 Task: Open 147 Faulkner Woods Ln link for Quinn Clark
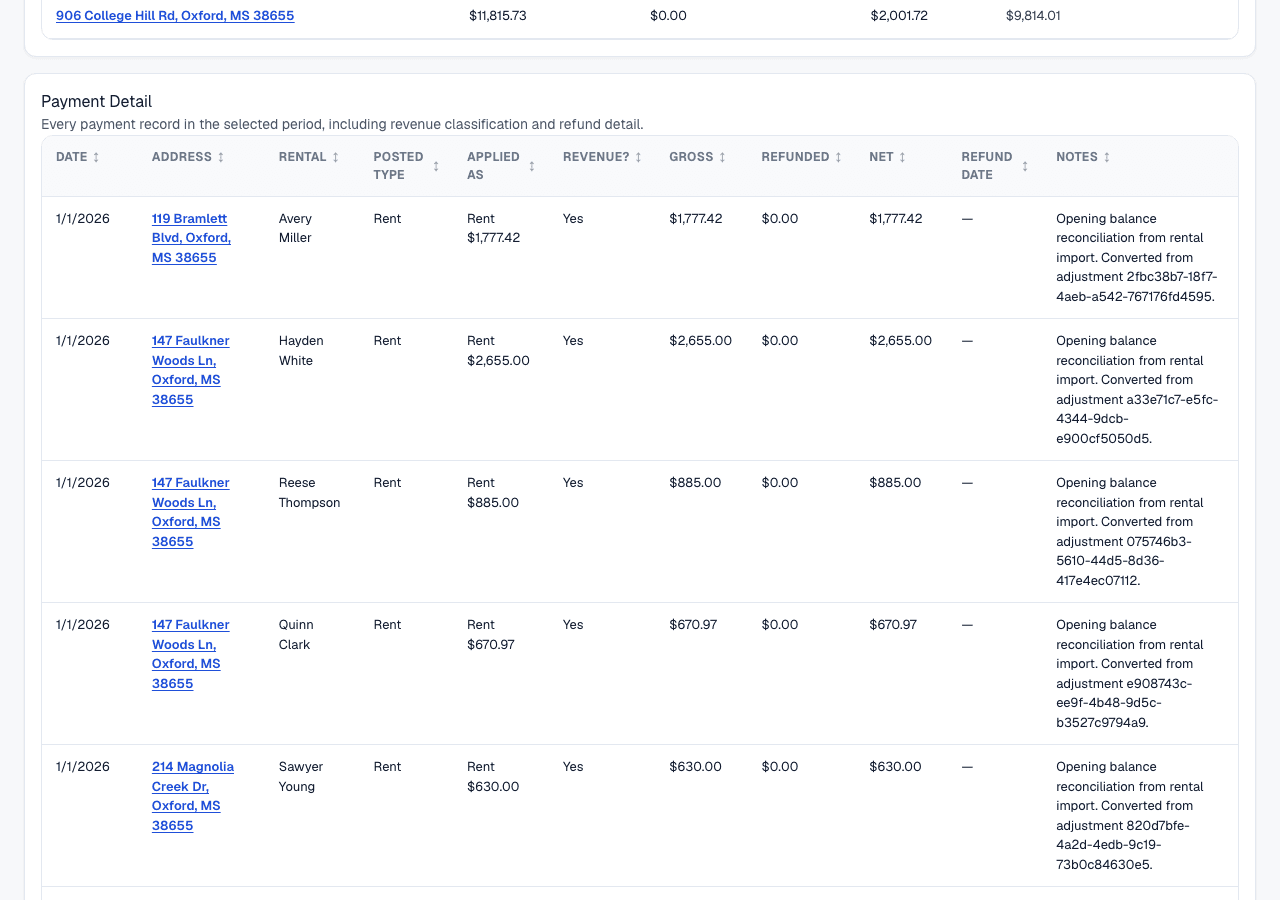pos(191,654)
